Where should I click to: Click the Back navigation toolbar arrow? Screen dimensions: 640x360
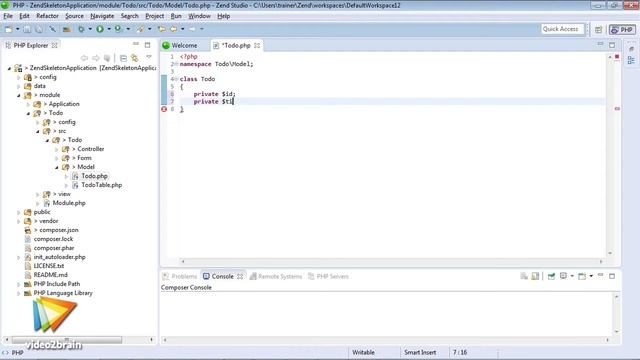(174, 29)
